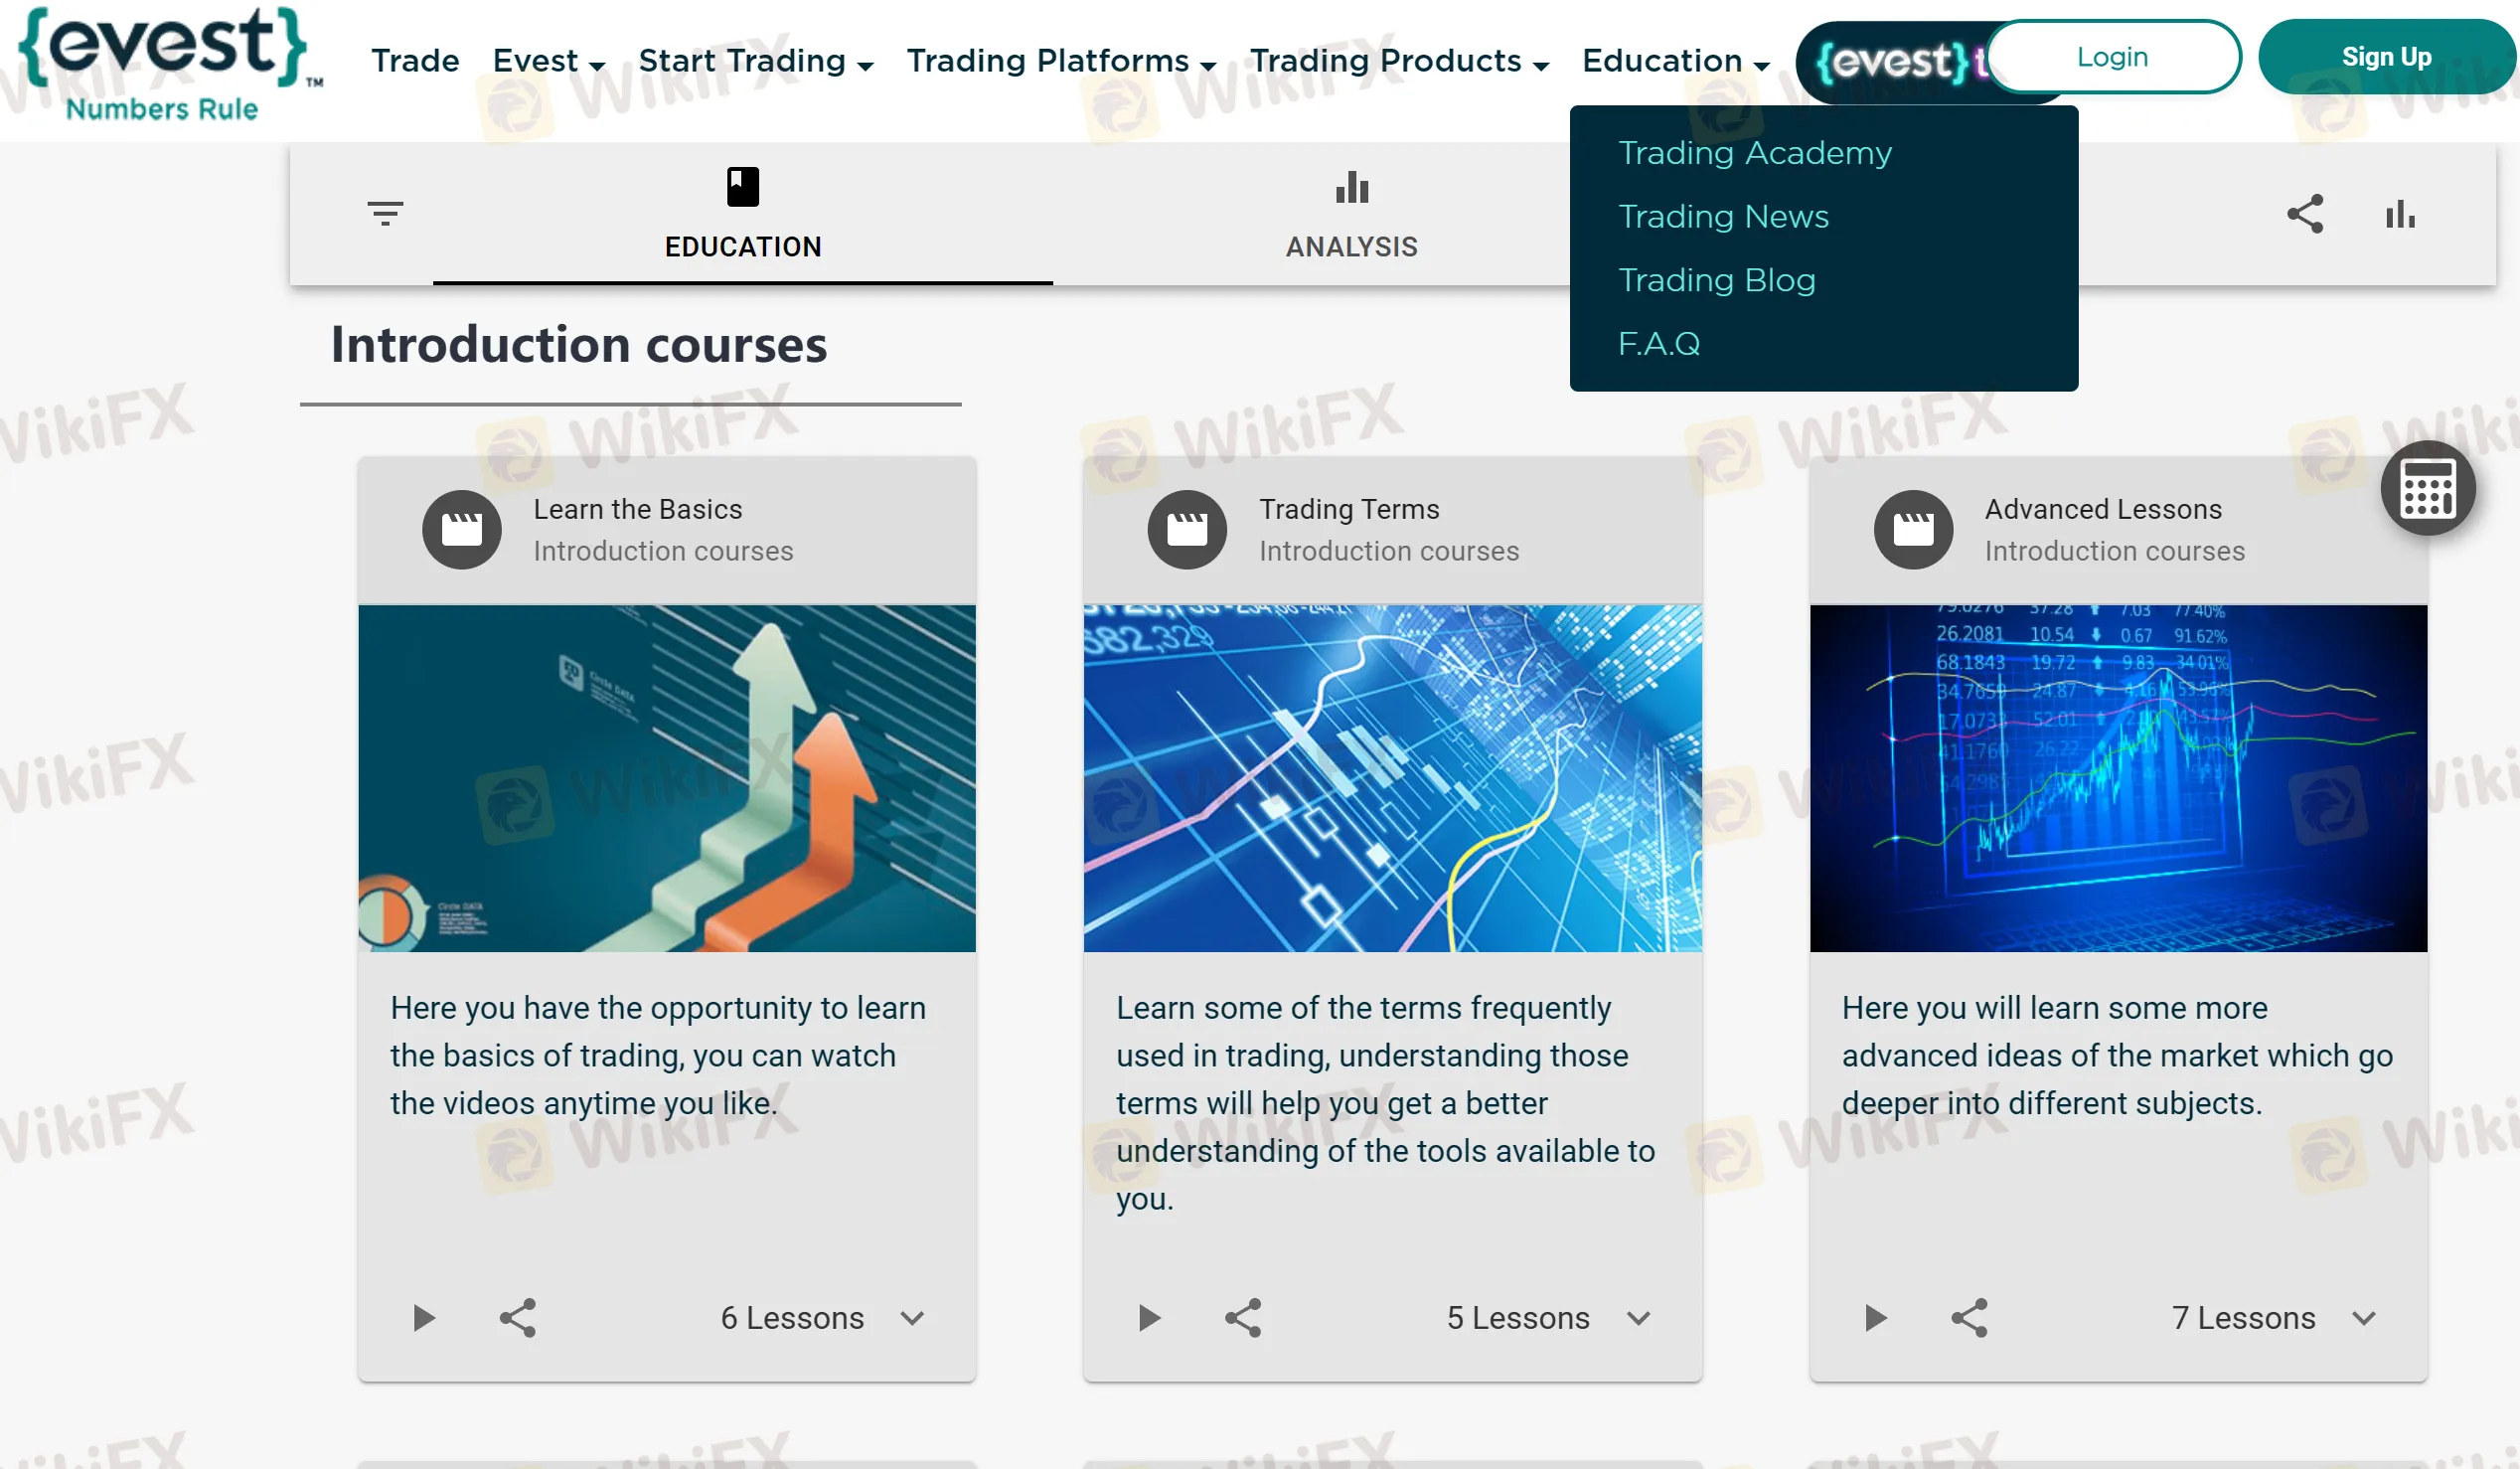Click the filter list icon in toolbar
2520x1469 pixels.
[385, 213]
